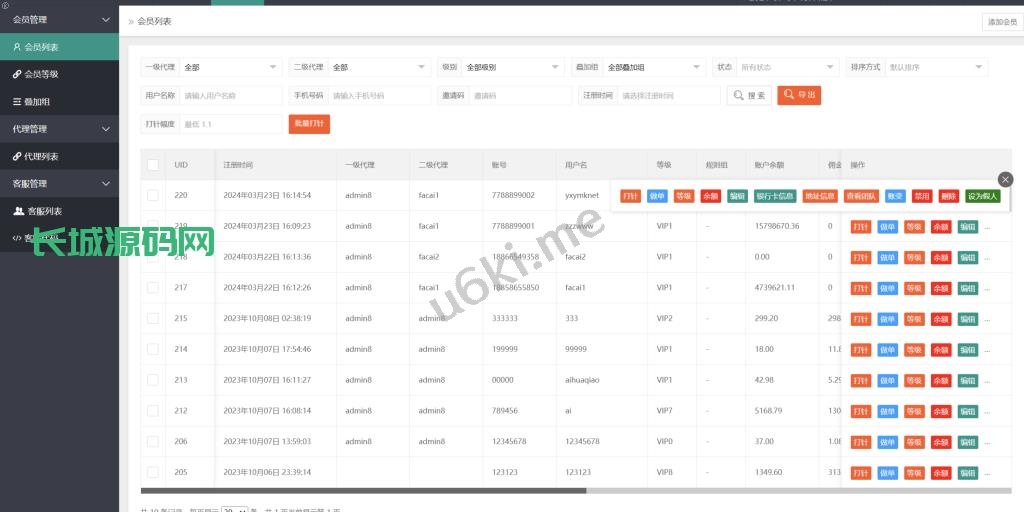The image size is (1024, 512).
Task: Click the link icon beside 会员等级
Action: [17, 74]
